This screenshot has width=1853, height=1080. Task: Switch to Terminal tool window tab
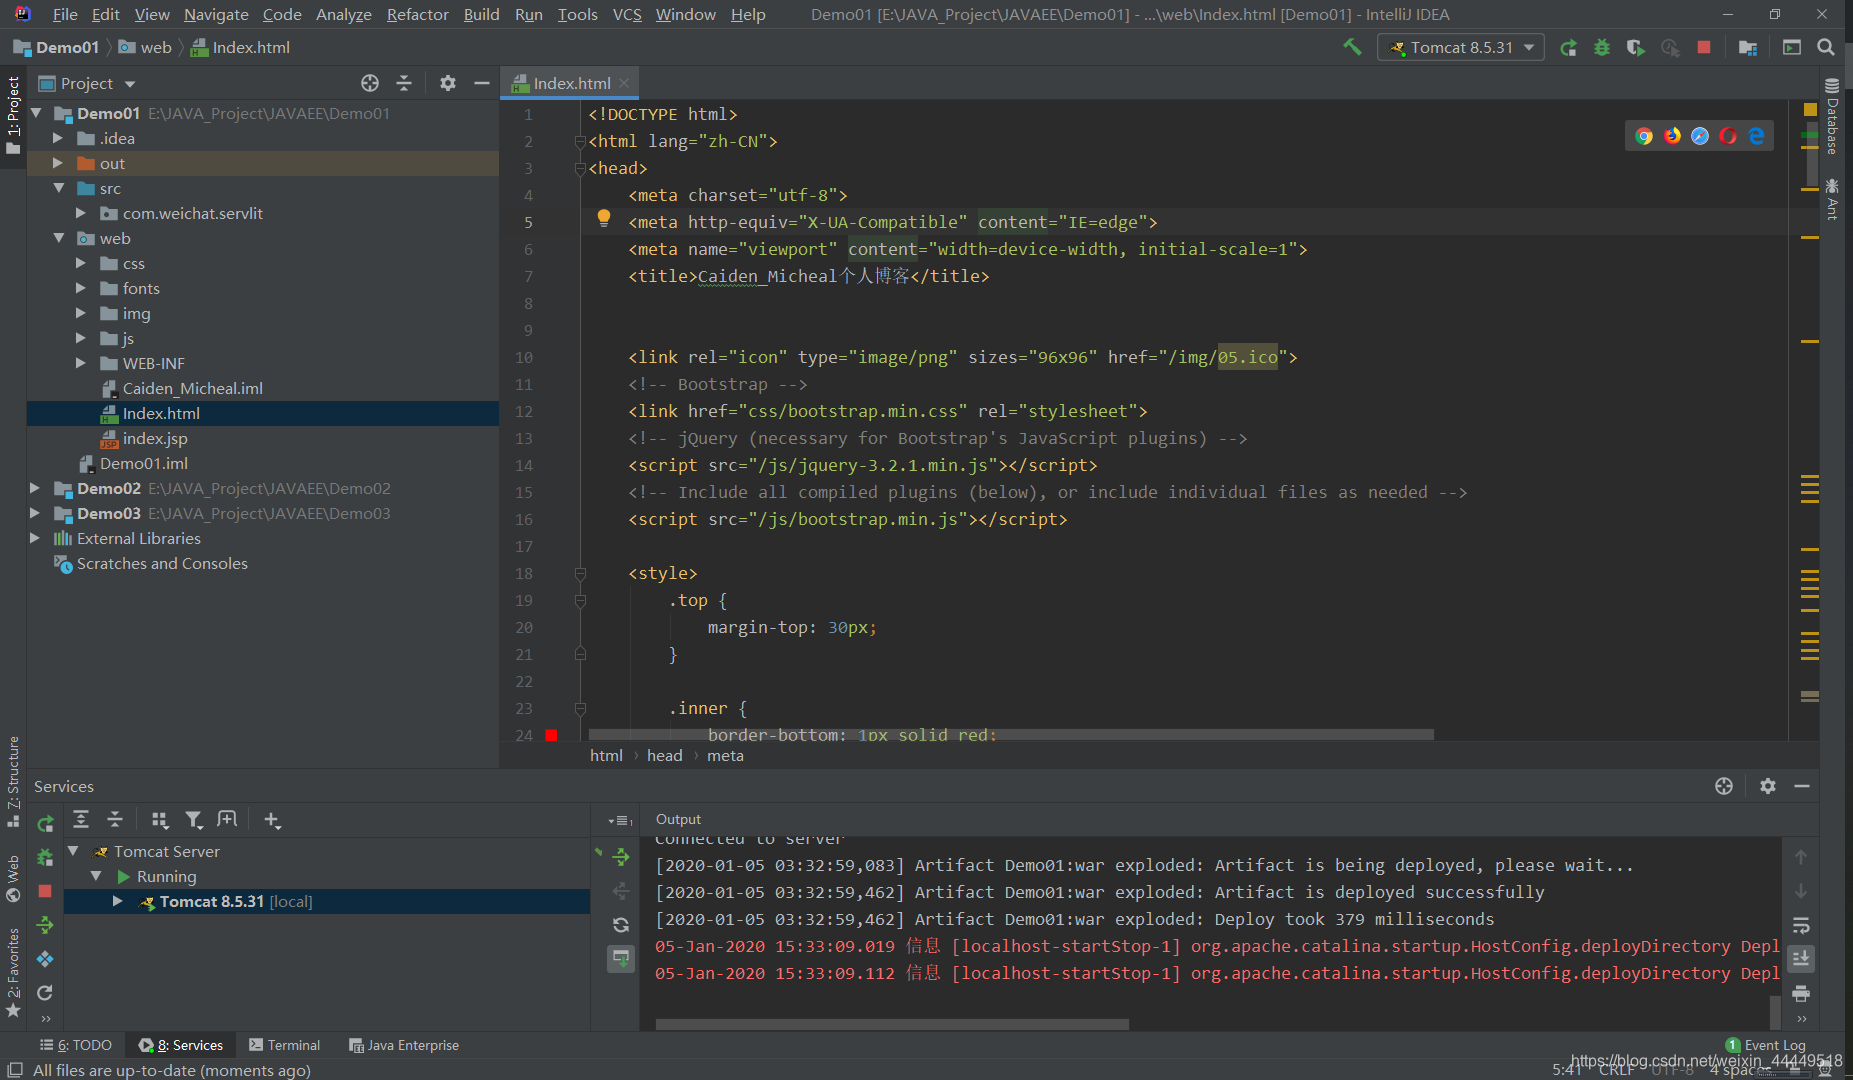(x=285, y=1045)
